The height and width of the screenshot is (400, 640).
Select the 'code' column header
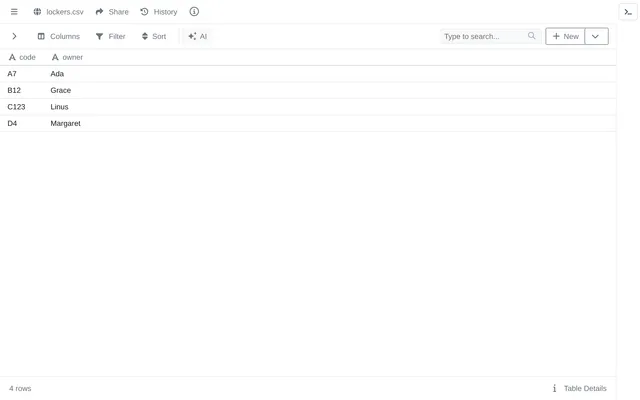pyautogui.click(x=22, y=57)
